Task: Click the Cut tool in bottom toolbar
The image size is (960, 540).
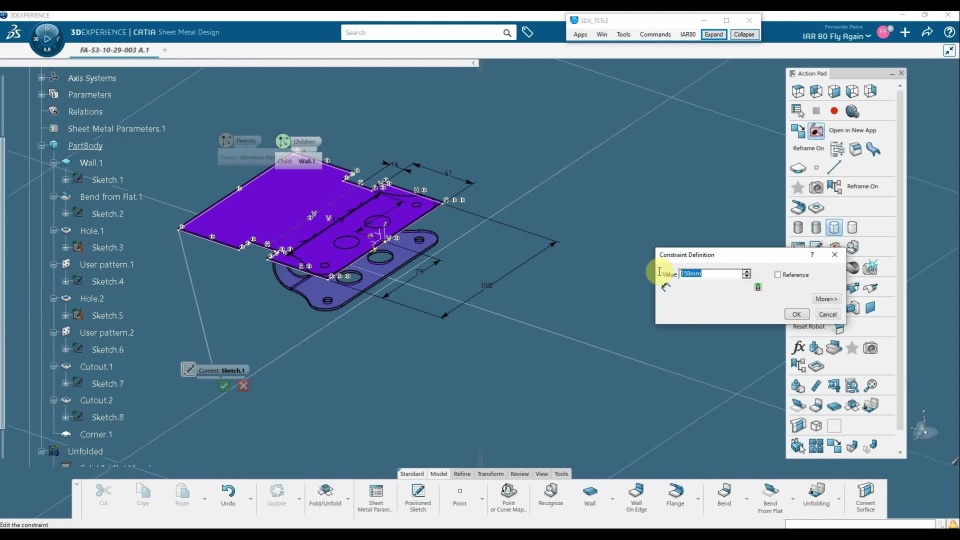Action: [103, 494]
